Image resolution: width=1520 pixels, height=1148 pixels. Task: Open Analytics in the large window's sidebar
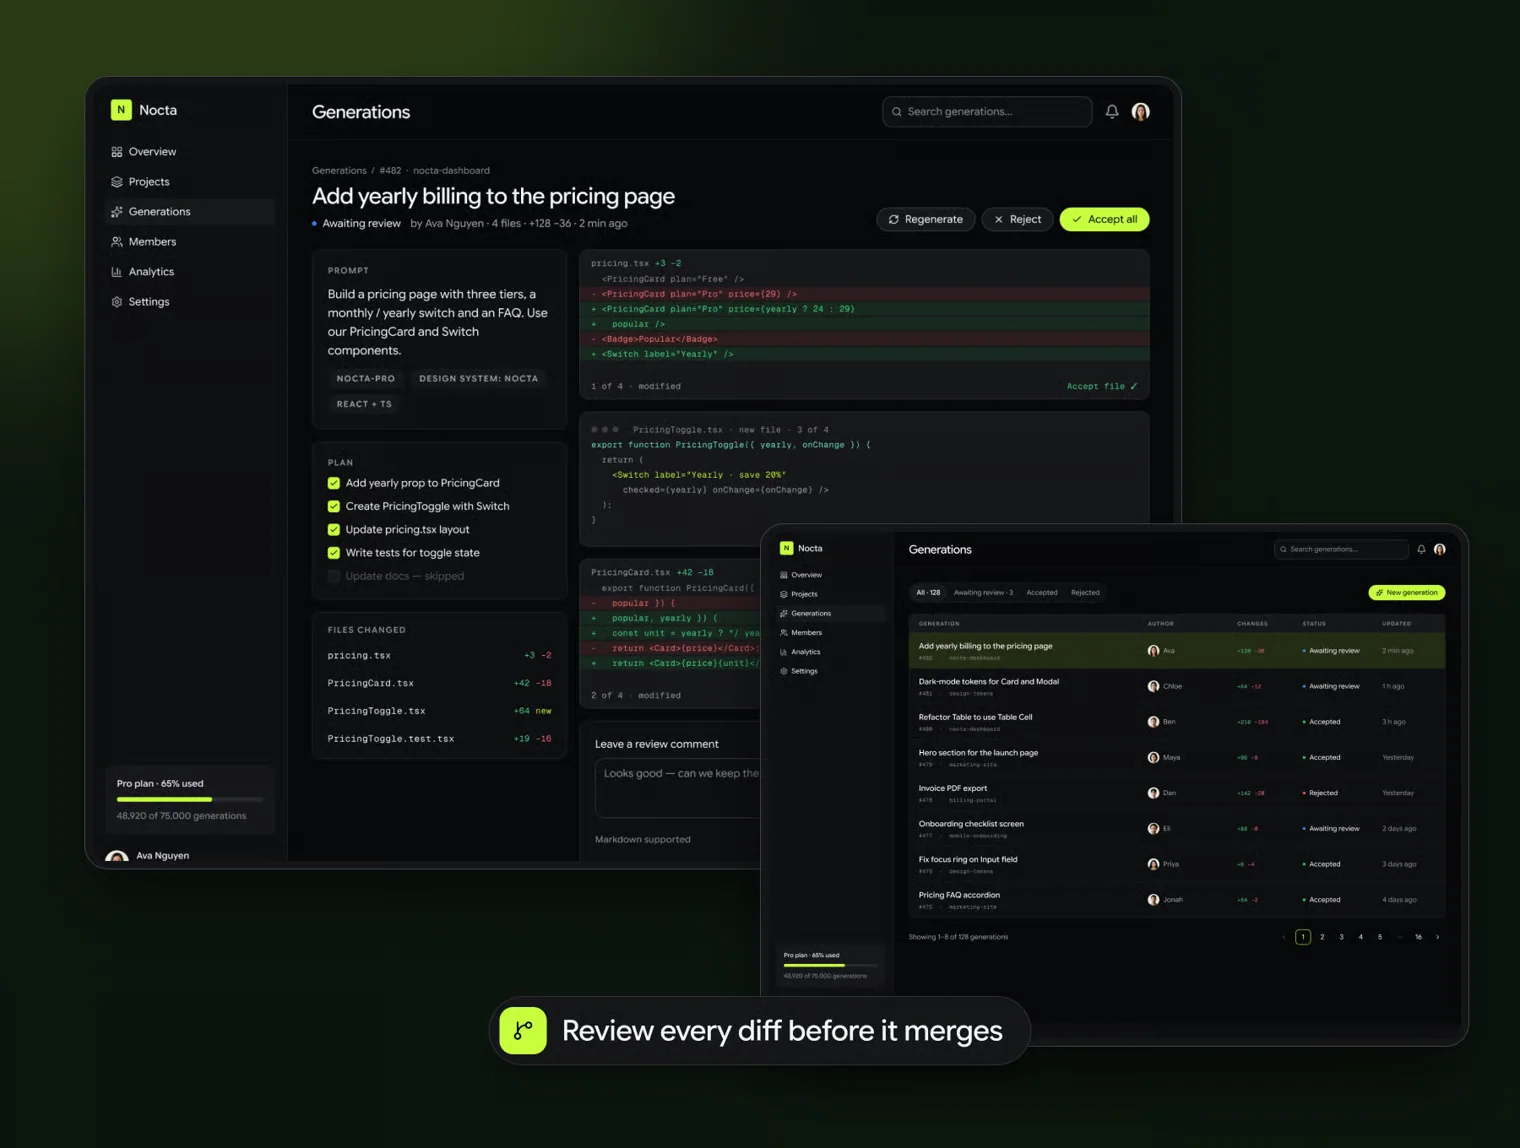click(x=189, y=272)
